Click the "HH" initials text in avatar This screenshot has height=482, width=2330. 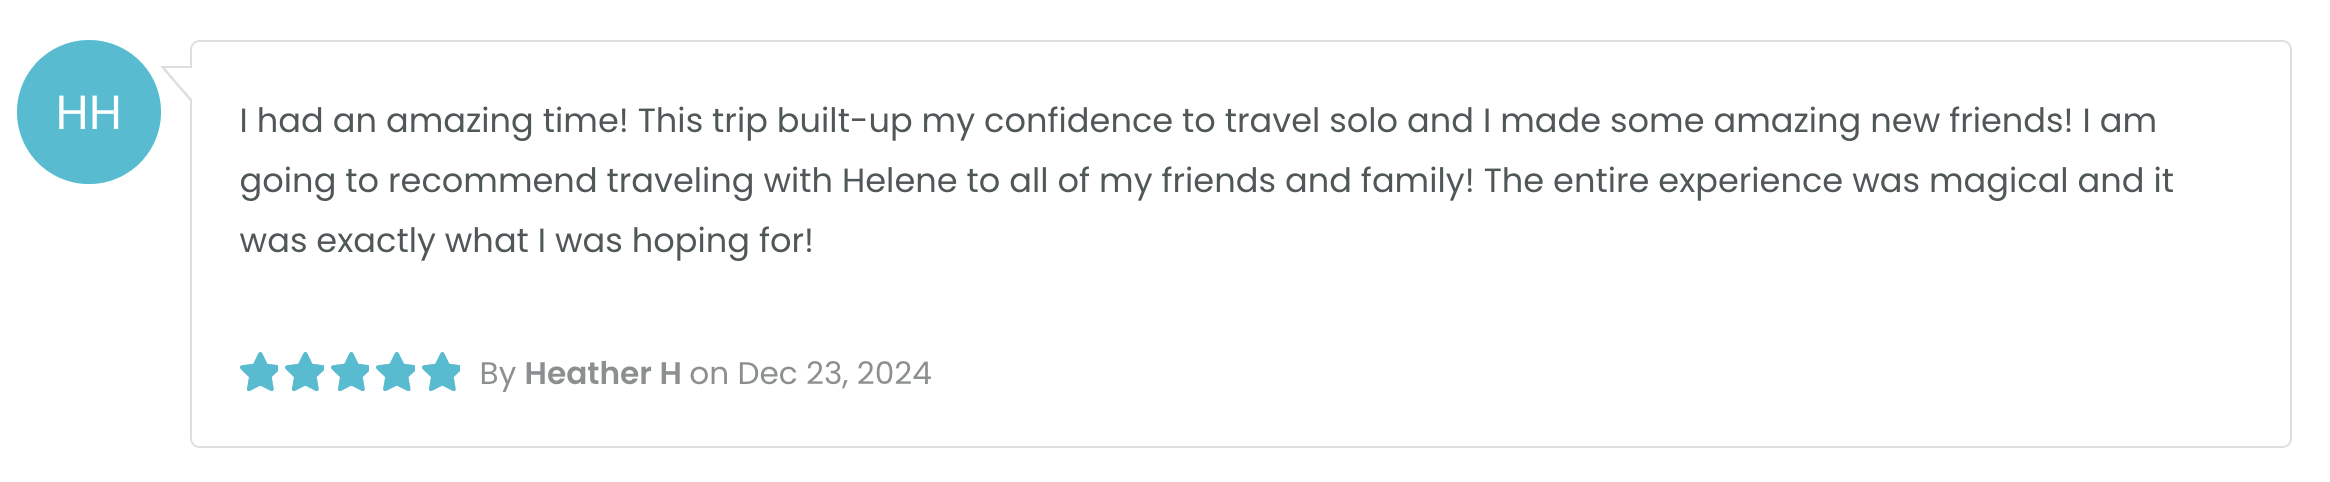click(89, 113)
